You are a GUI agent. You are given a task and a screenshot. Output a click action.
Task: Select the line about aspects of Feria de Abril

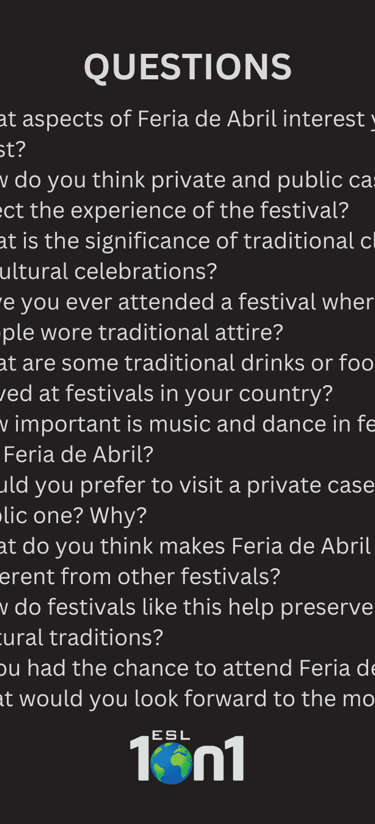(x=188, y=120)
